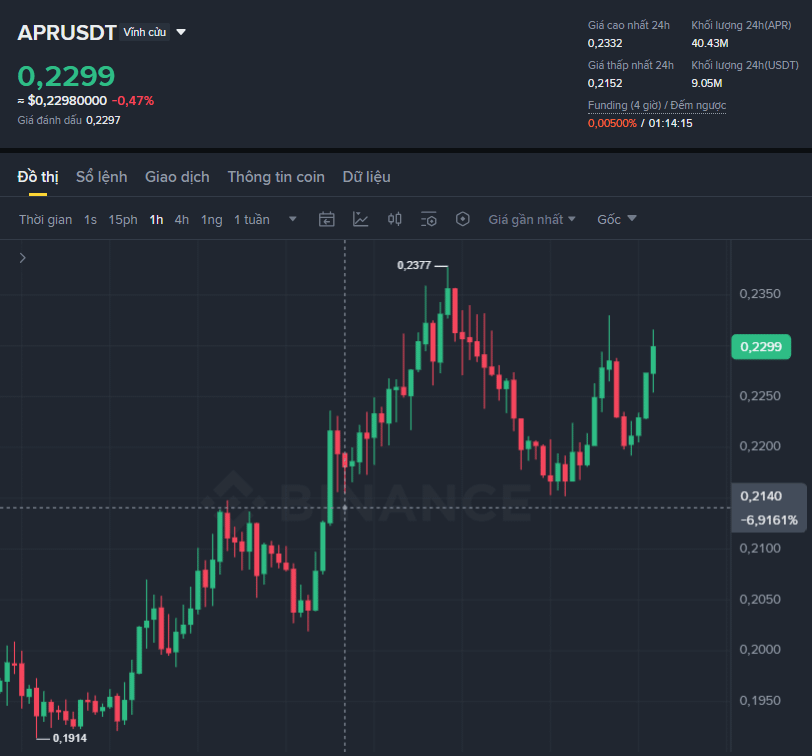
Task: Open the candlestick chart style icon
Action: point(395,220)
